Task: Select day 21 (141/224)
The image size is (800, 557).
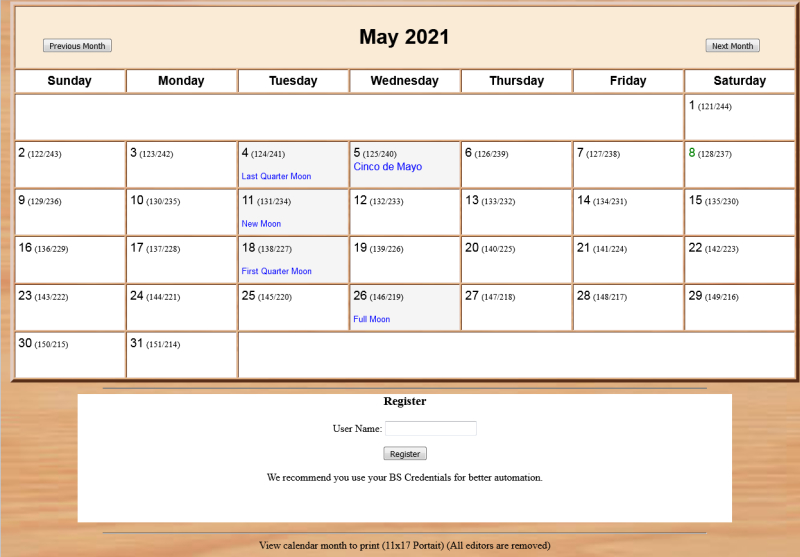Action: pyautogui.click(x=628, y=260)
